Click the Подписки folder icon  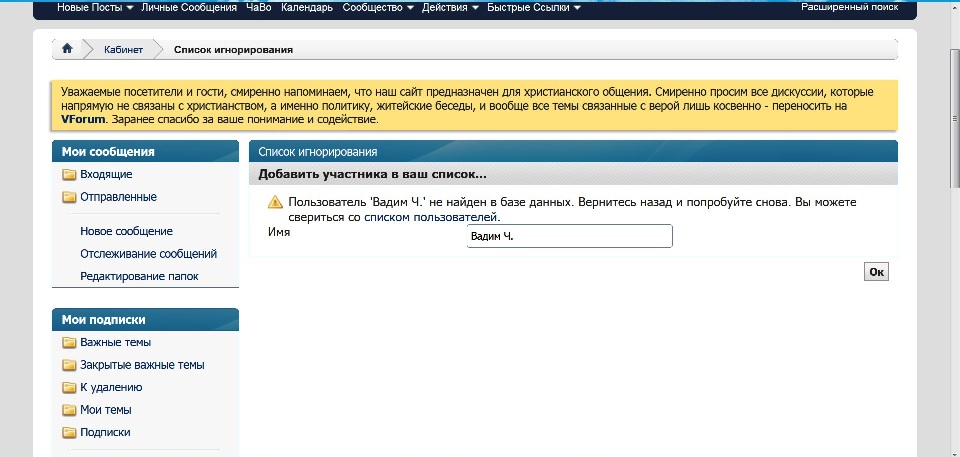[x=69, y=433]
